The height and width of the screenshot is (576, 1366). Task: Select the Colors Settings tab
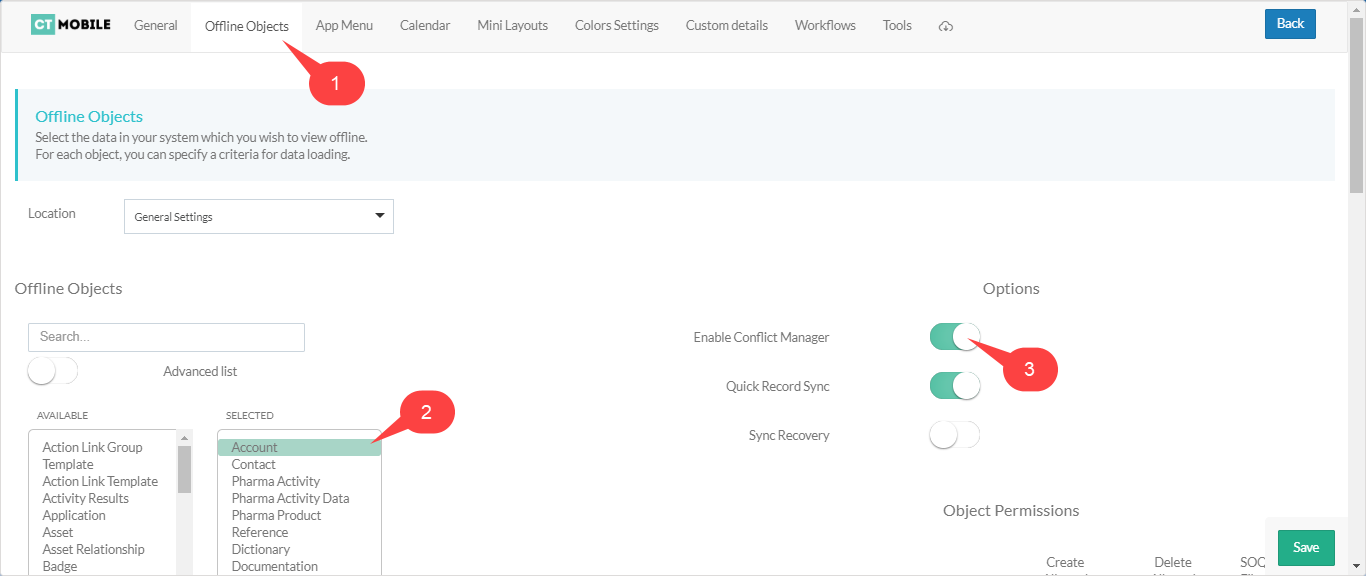pyautogui.click(x=616, y=25)
